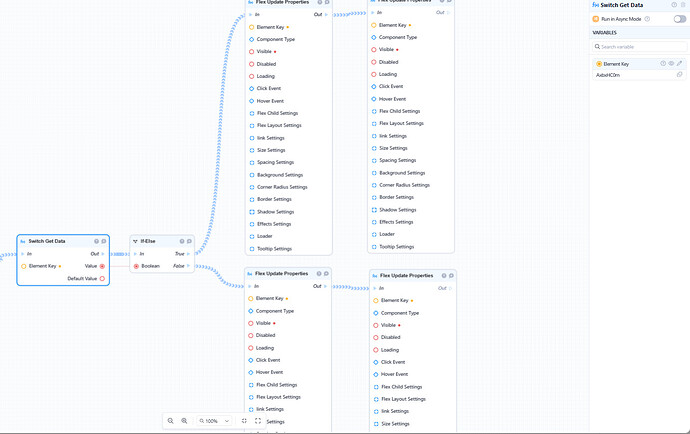Image resolution: width=690 pixels, height=434 pixels.
Task: Click Element Key orange pin on Switch Get Data node
Action: coord(24,266)
